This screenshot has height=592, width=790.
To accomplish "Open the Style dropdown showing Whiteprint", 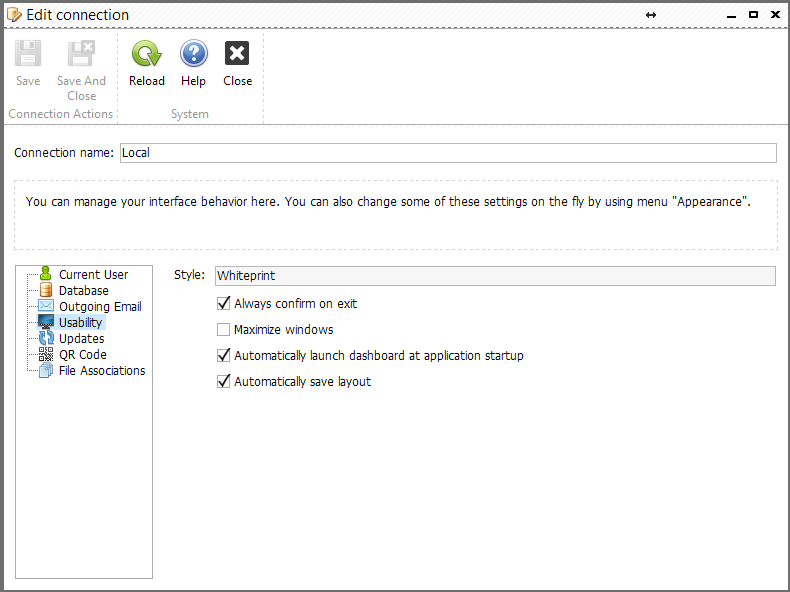I will [x=495, y=276].
